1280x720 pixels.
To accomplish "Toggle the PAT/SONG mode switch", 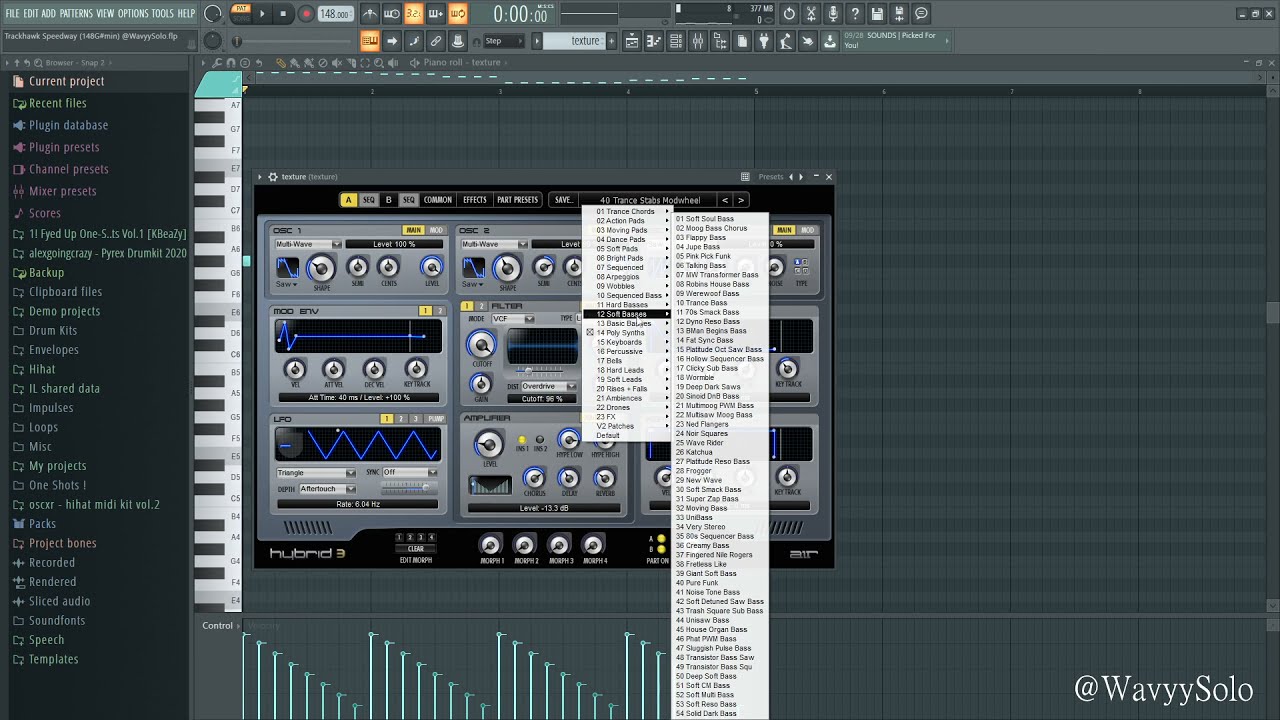I will [x=240, y=13].
